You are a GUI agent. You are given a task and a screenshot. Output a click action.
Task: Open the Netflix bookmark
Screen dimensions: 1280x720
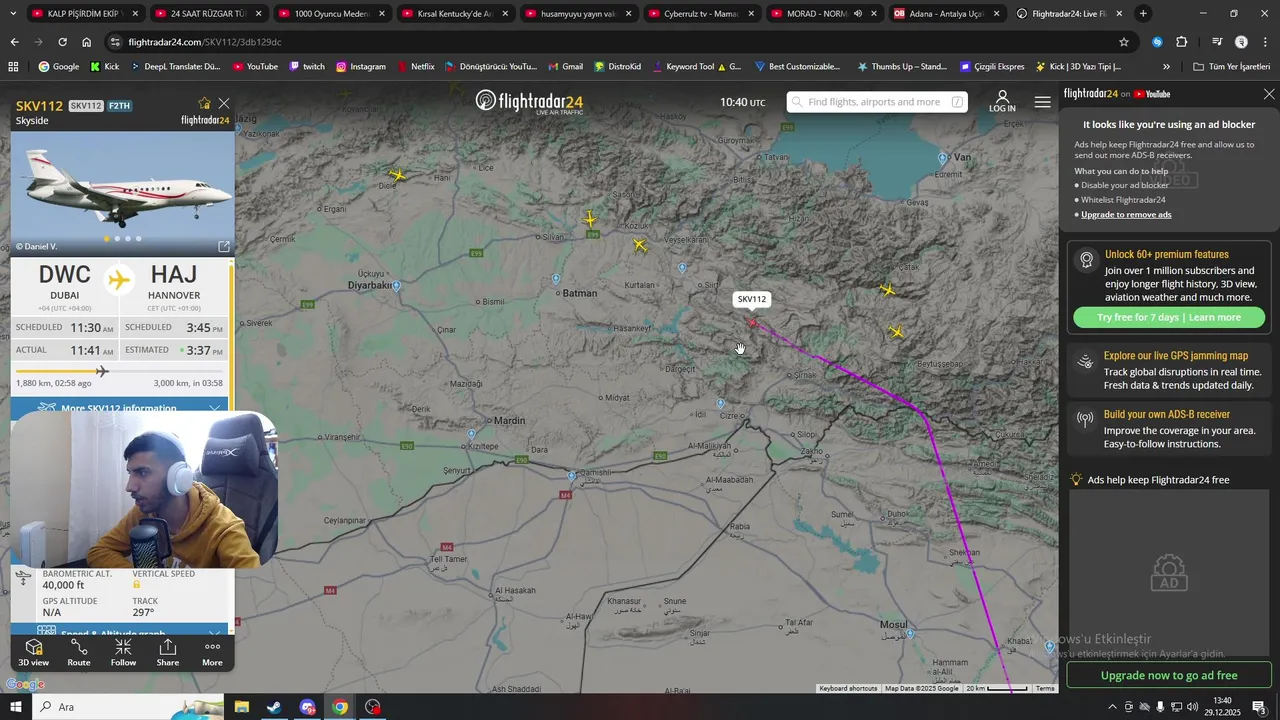416,67
